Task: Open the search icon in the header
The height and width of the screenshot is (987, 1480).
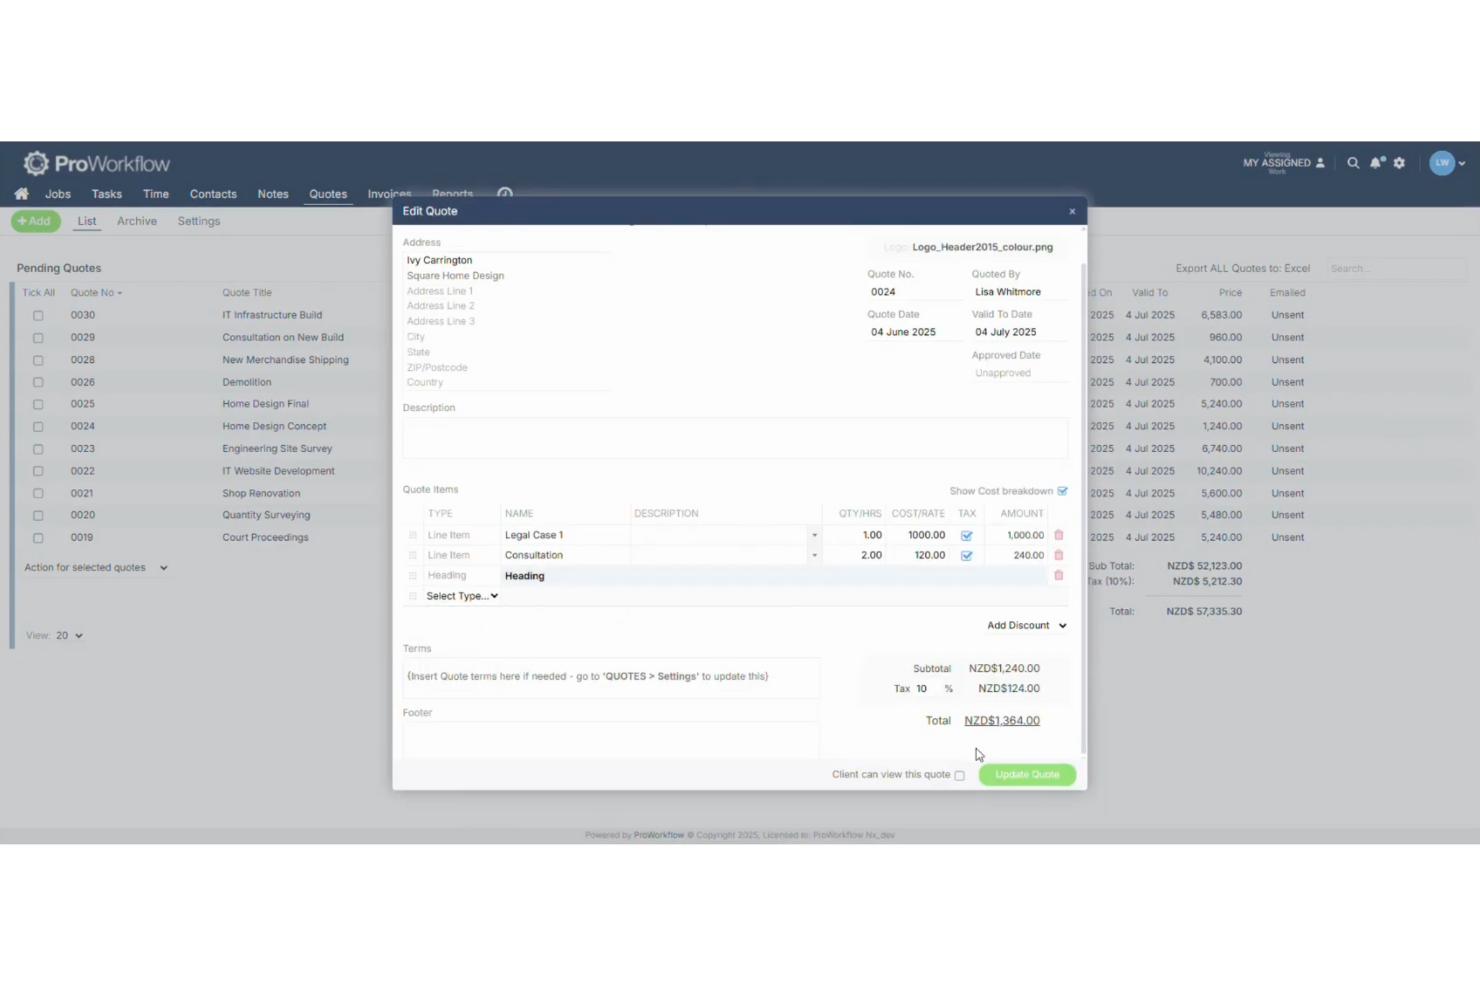Action: [x=1353, y=162]
